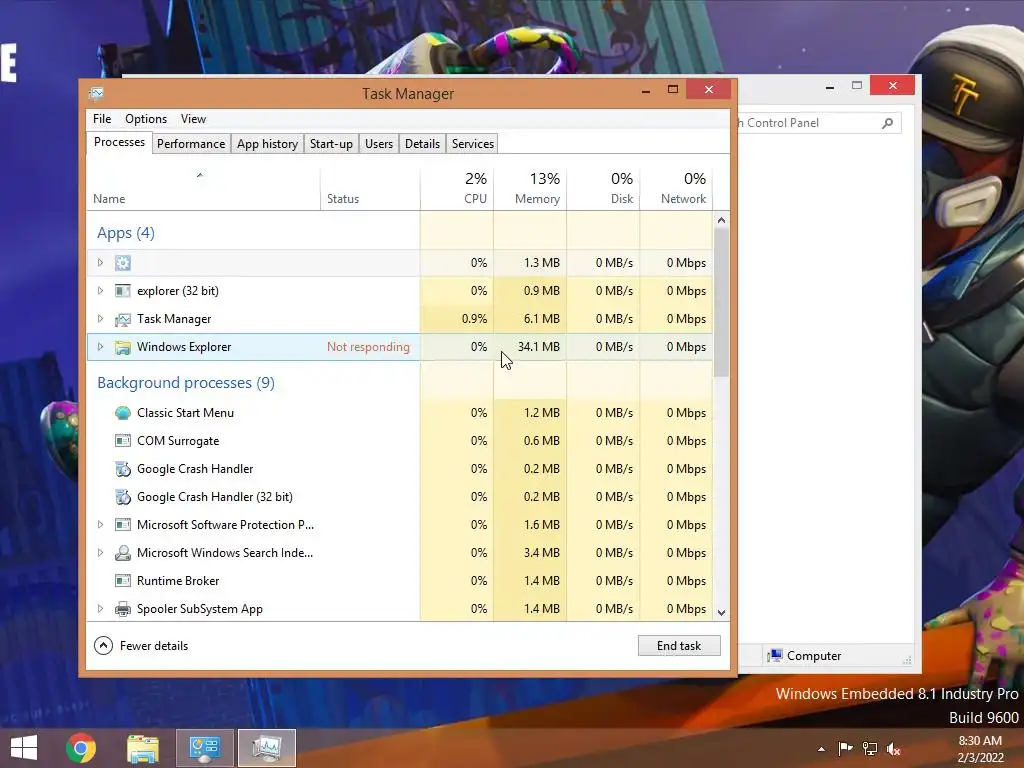
Task: Click the End task button
Action: (679, 646)
